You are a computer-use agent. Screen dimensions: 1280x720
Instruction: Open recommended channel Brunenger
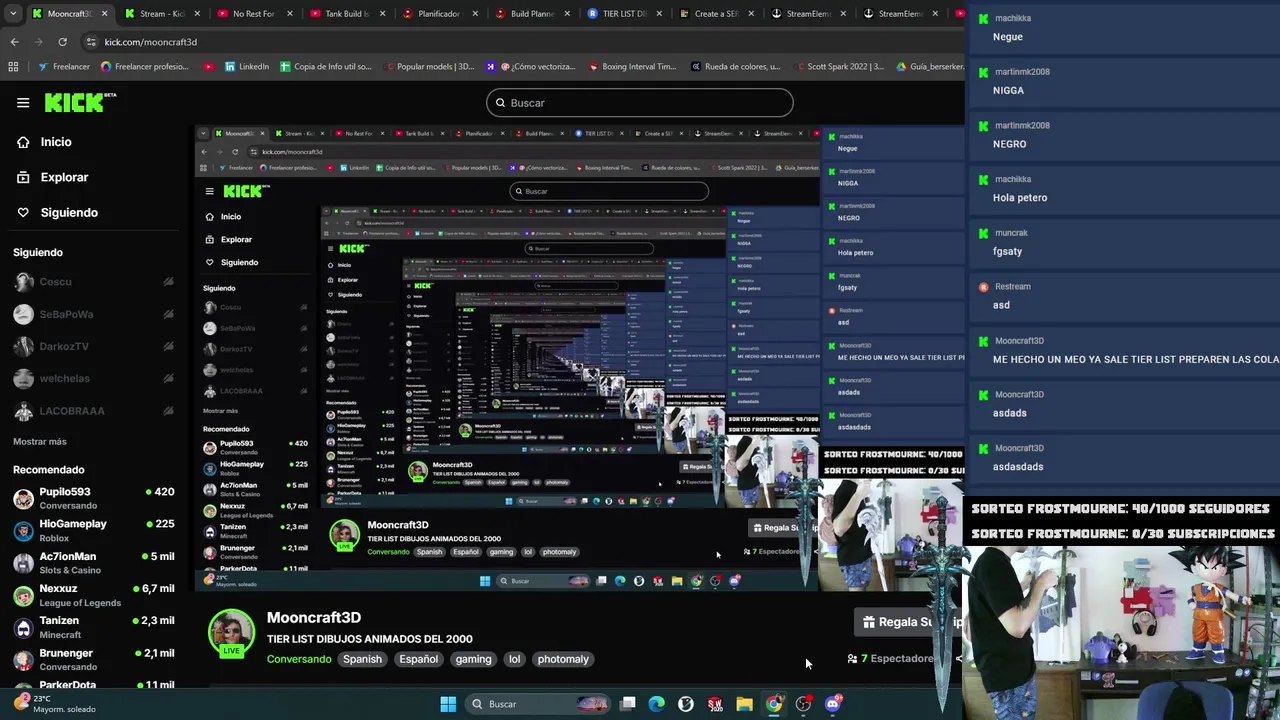pos(94,659)
